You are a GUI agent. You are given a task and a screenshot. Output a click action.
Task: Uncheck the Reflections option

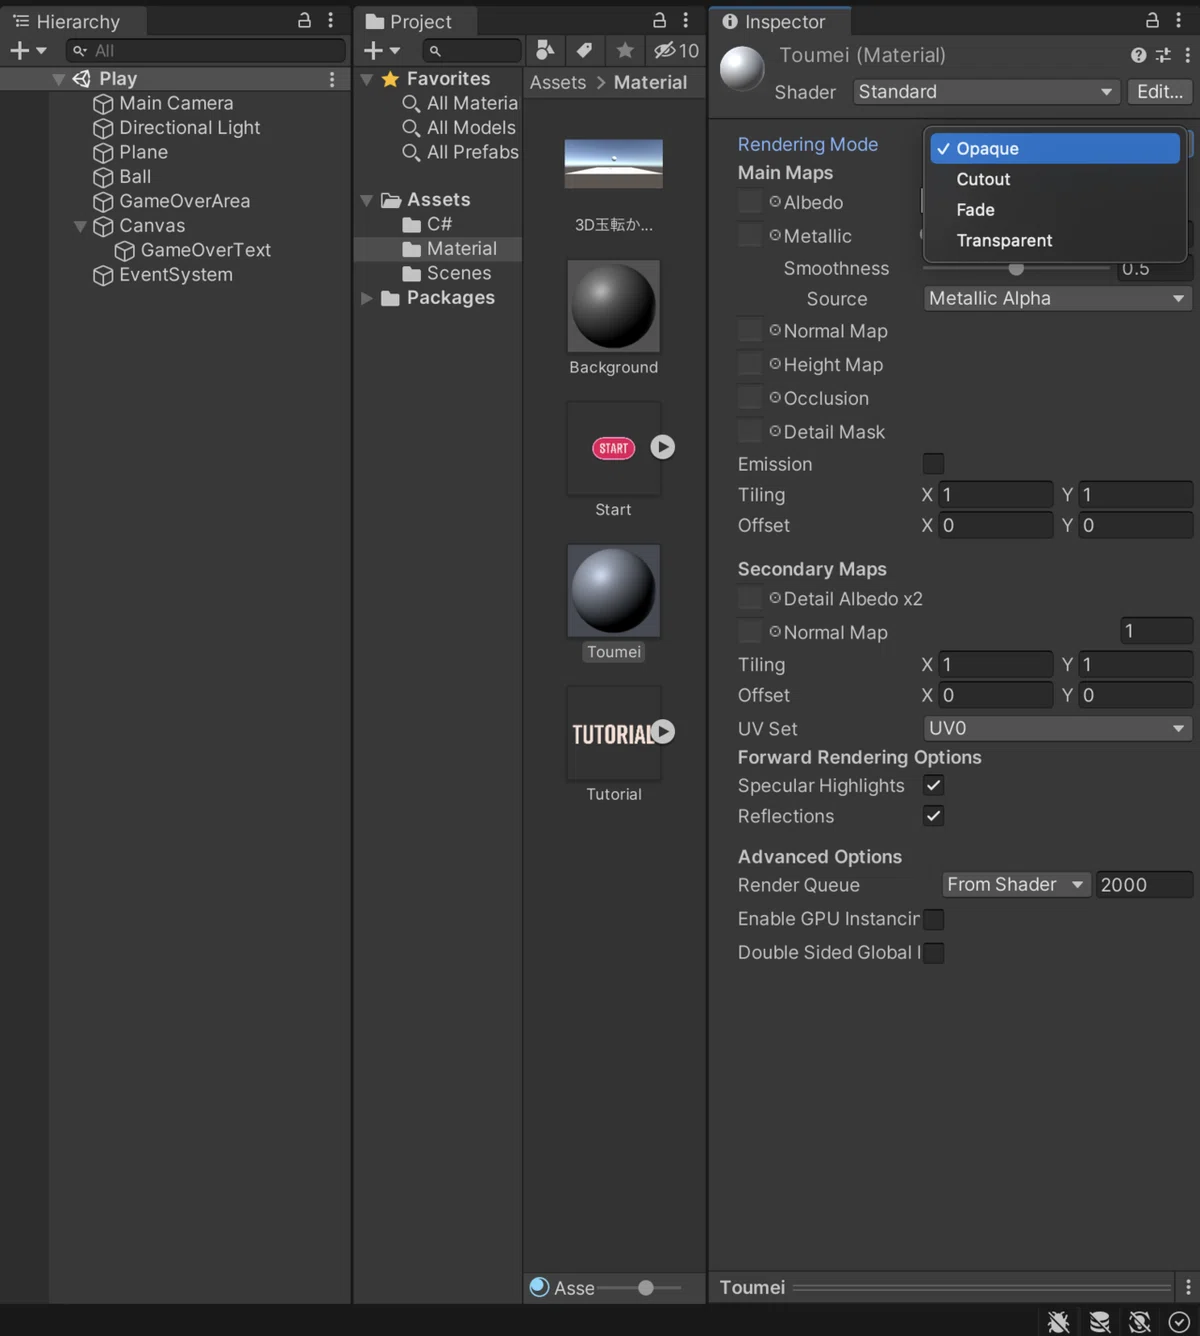[x=933, y=816]
